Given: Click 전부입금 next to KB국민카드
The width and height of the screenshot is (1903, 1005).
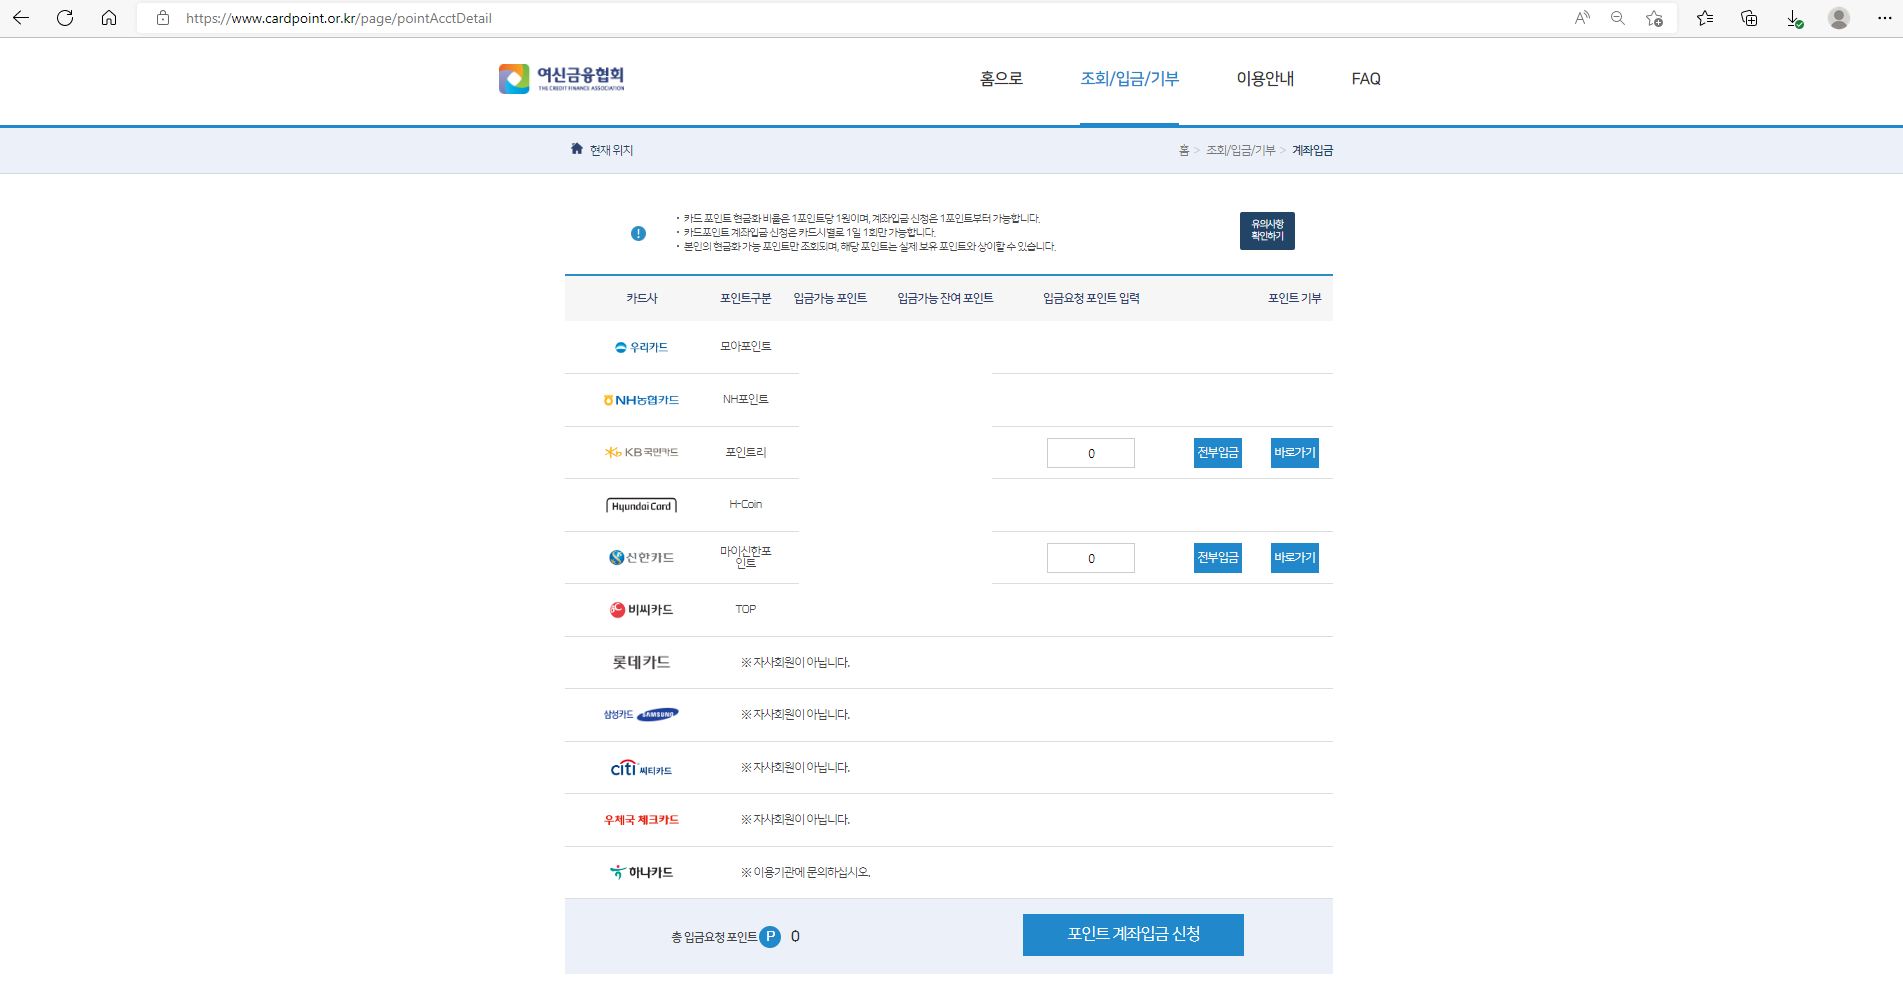Looking at the screenshot, I should pyautogui.click(x=1217, y=452).
